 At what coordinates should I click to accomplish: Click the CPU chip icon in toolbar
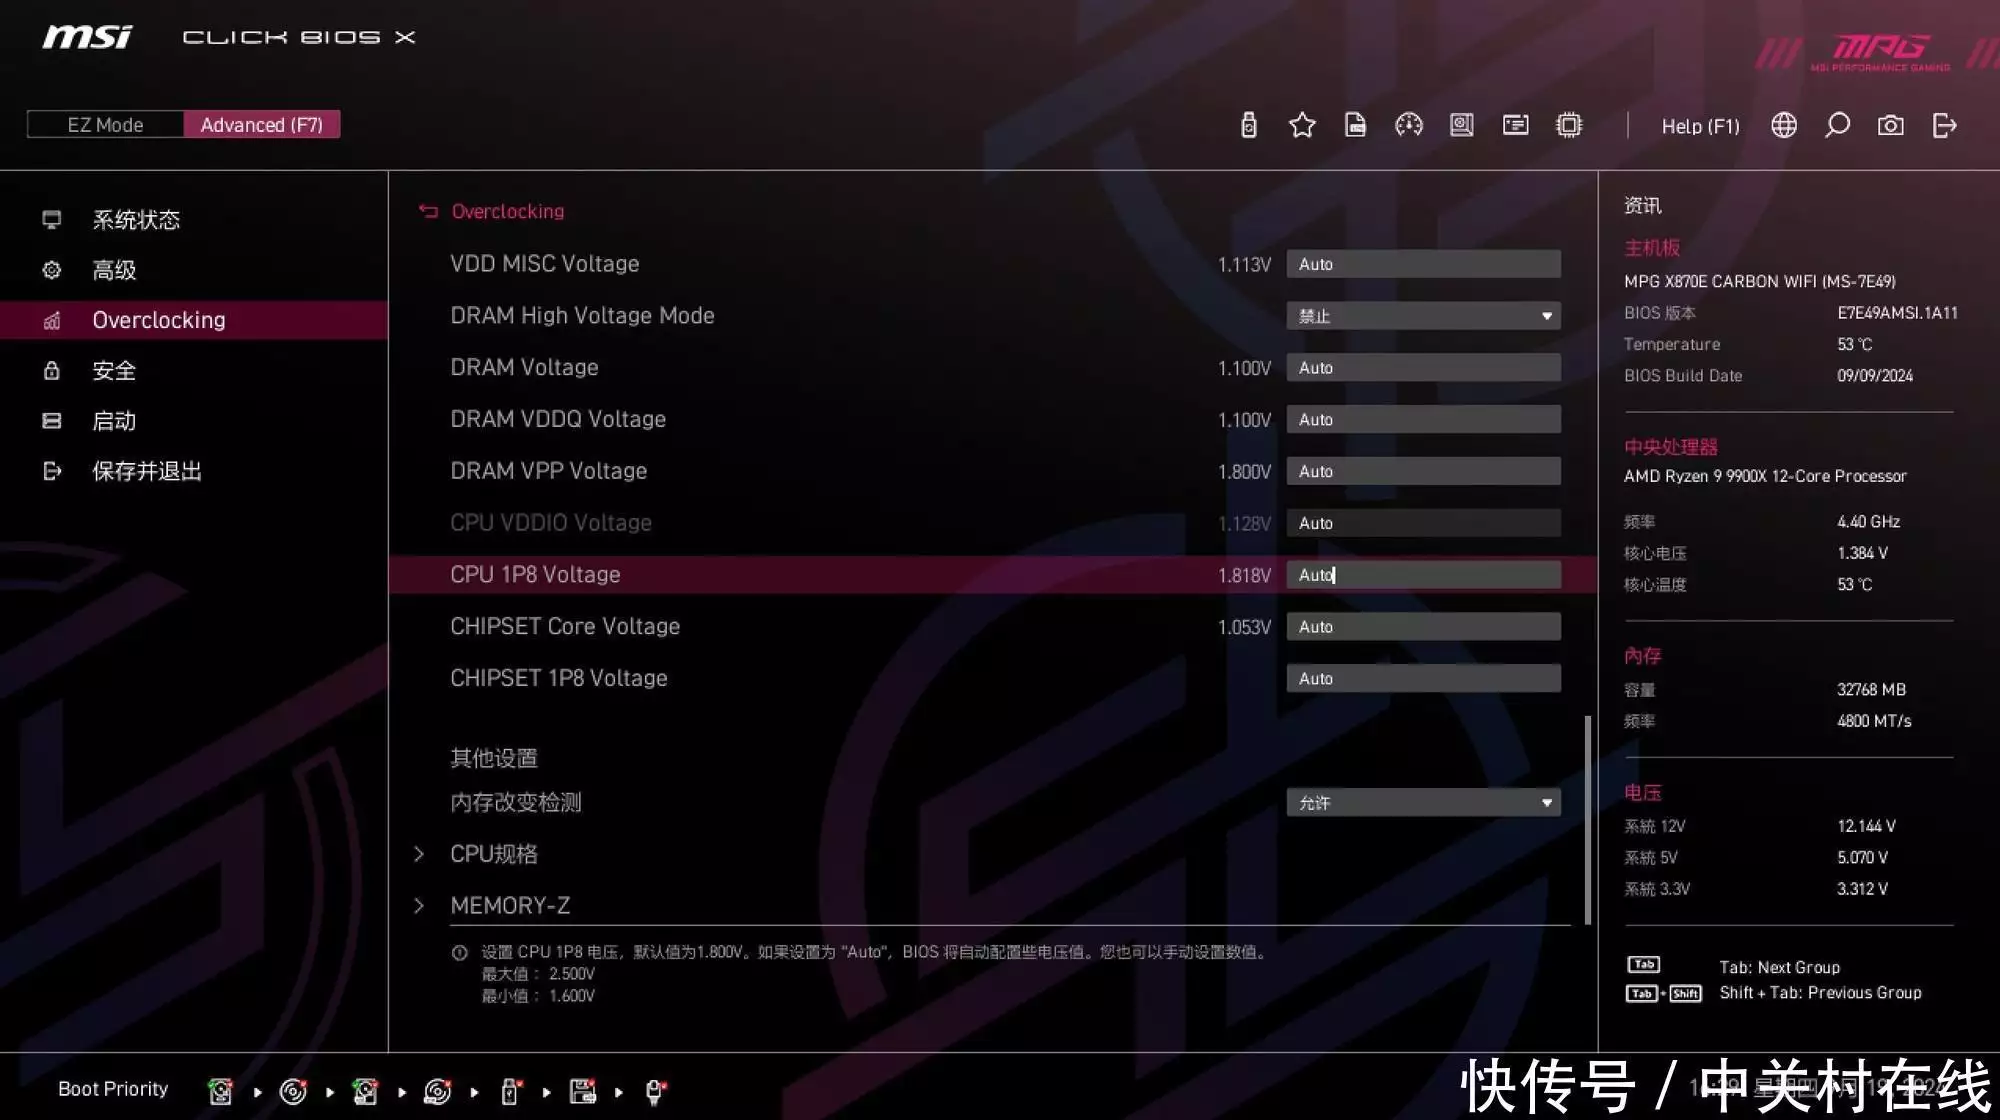[x=1569, y=125]
